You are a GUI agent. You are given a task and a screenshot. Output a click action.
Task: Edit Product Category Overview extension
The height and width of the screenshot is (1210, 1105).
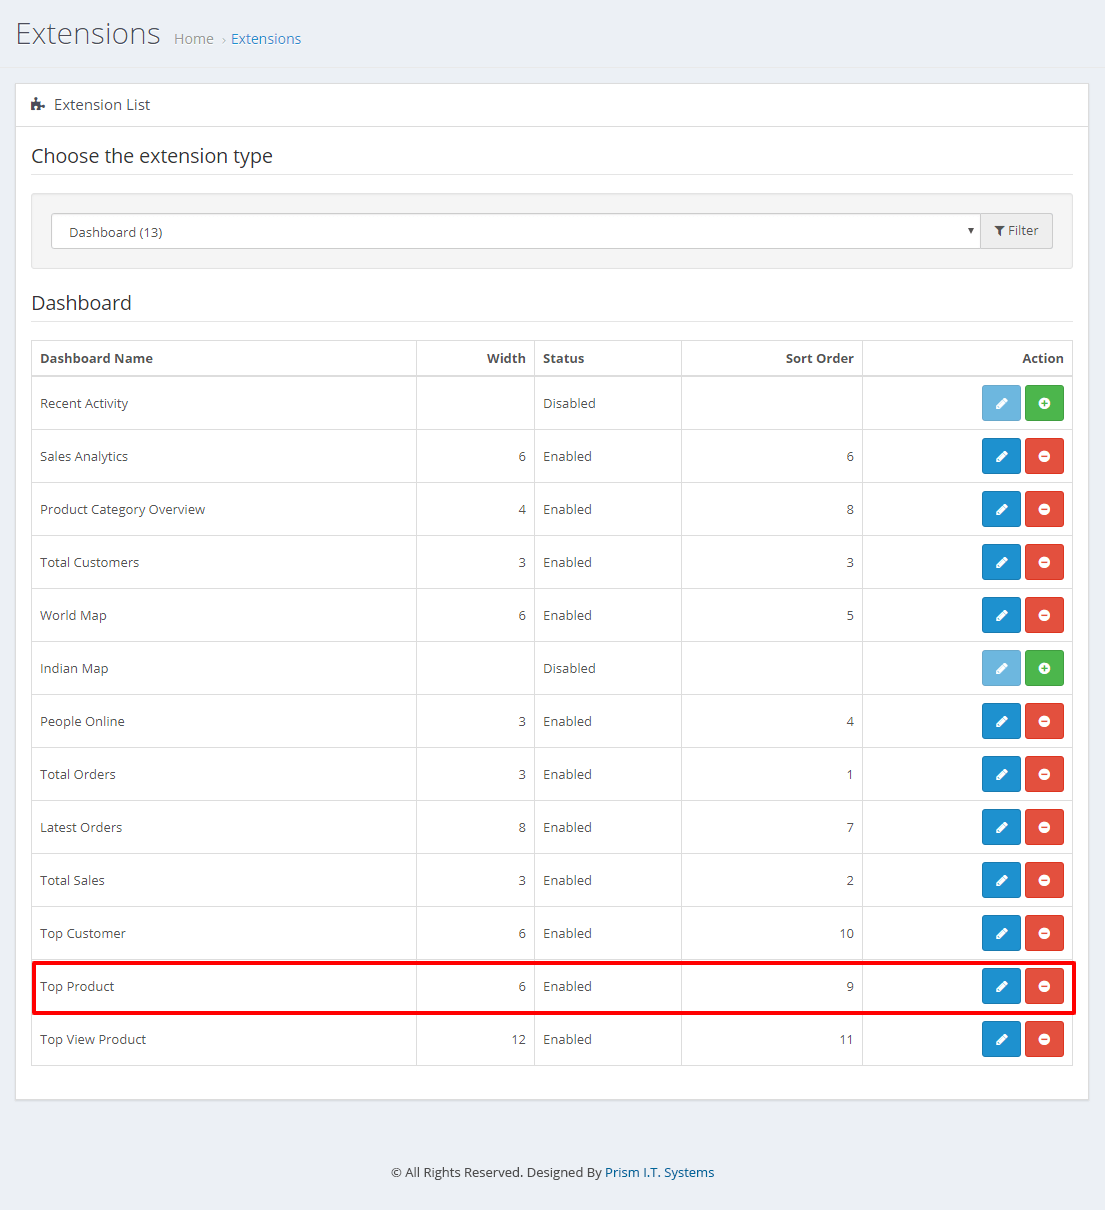1001,509
